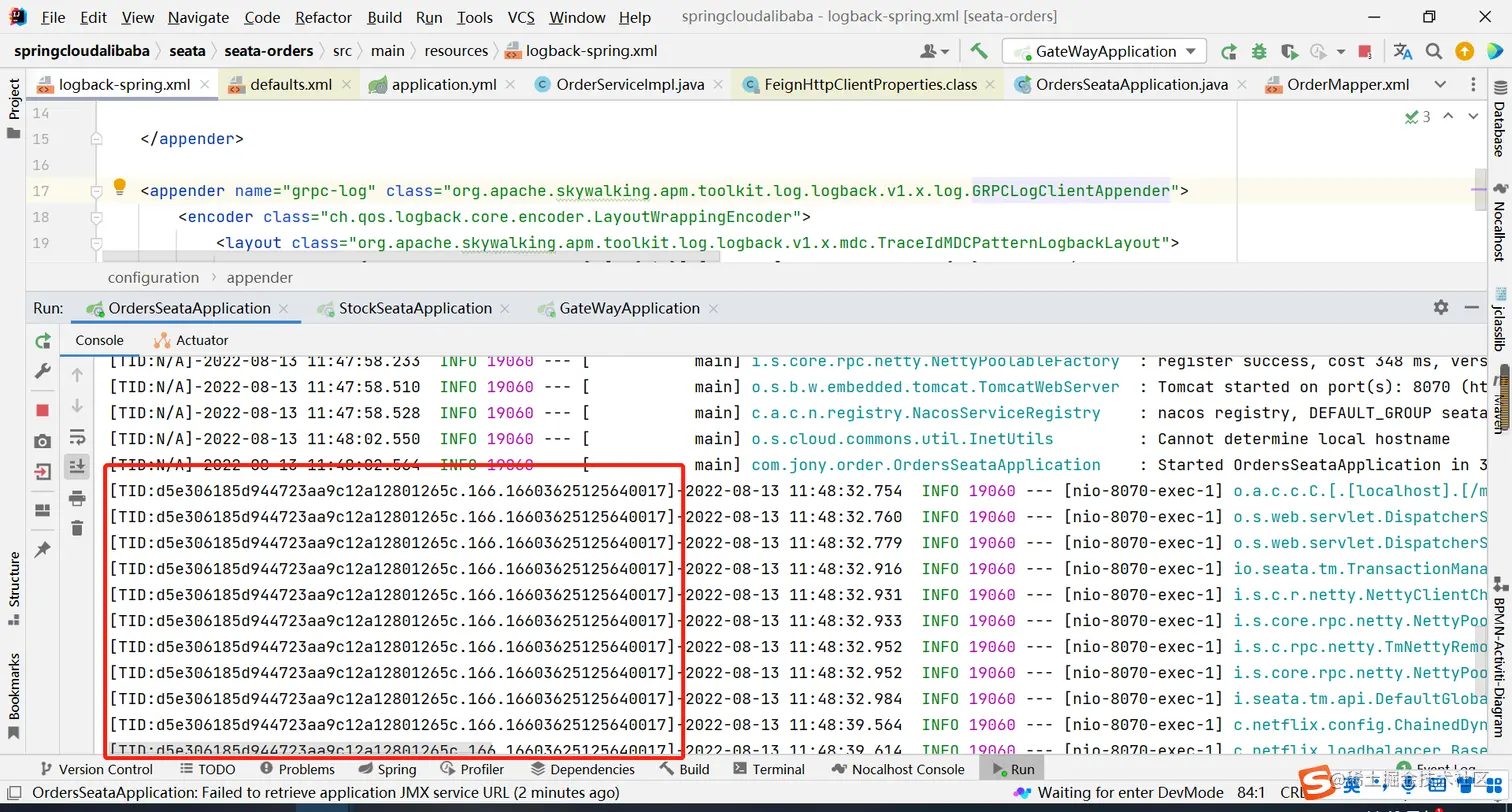
Task: Click the intention lightbulb on line 17
Action: [x=119, y=186]
